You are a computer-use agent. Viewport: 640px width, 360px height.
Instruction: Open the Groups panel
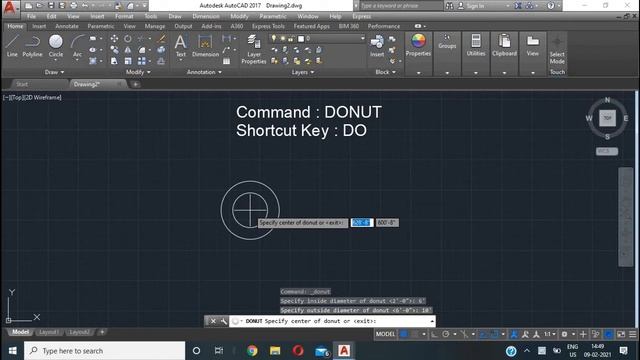[x=447, y=42]
